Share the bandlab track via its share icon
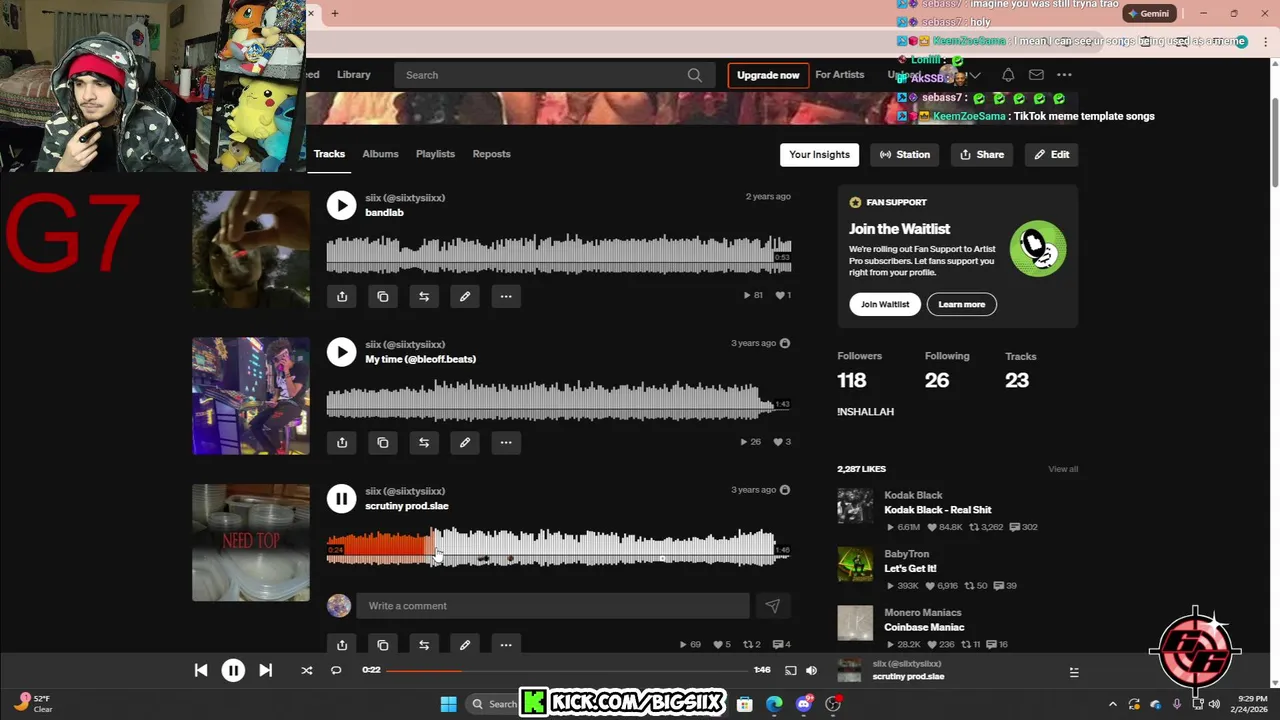 (x=342, y=296)
